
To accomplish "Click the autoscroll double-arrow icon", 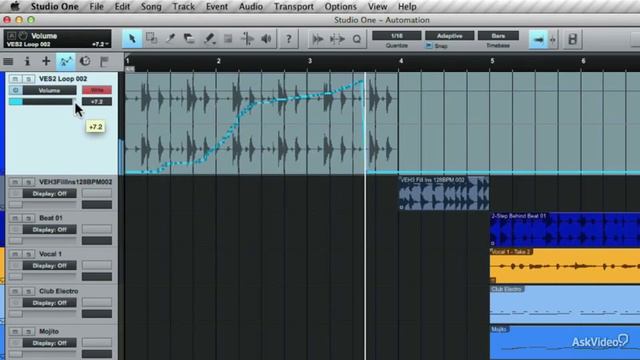I will click(318, 39).
